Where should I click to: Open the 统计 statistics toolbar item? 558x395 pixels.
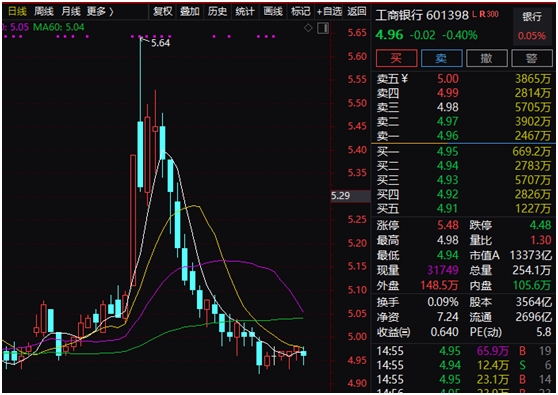click(245, 11)
